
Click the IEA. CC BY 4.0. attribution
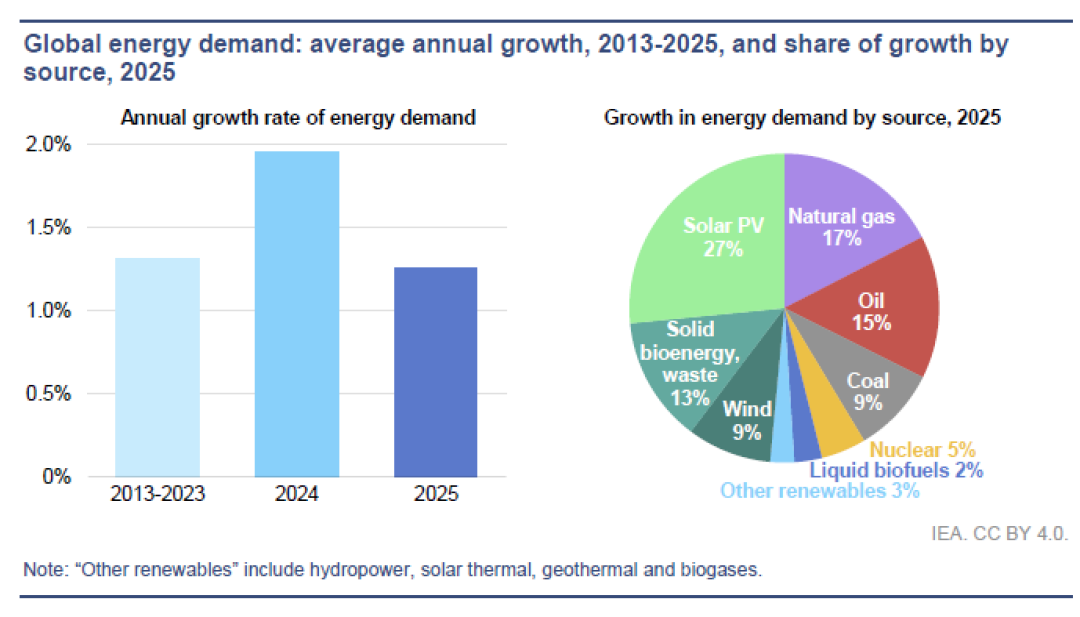999,534
